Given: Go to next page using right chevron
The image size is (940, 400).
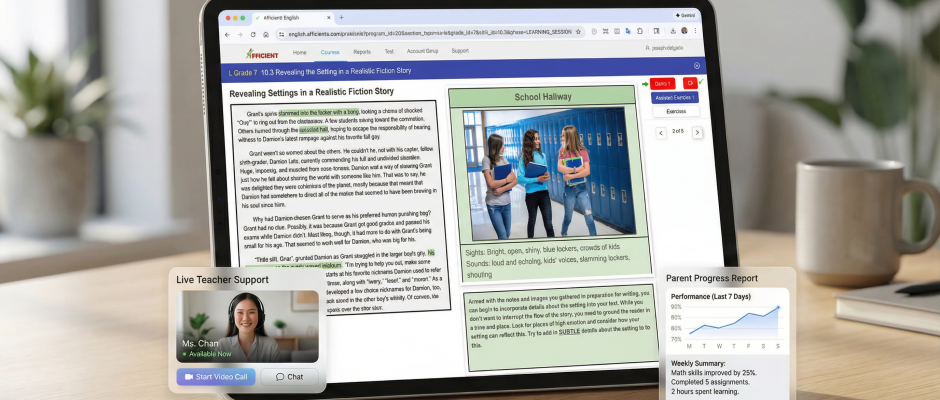Looking at the screenshot, I should [x=697, y=131].
